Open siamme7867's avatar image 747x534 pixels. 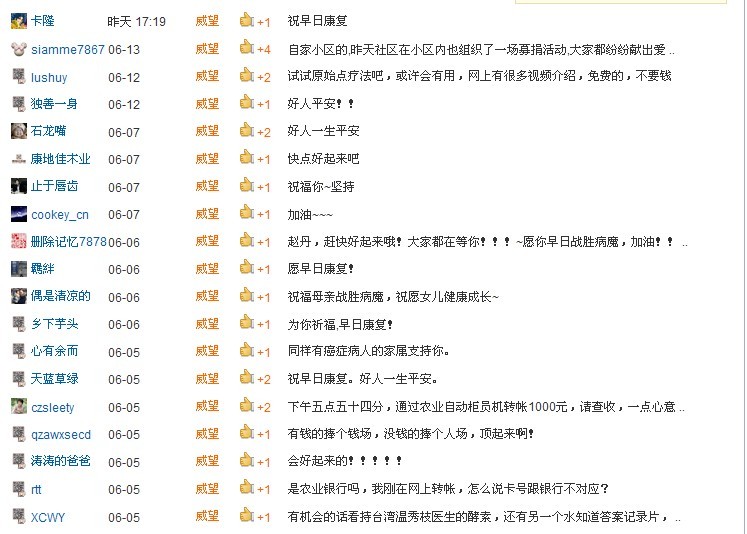(19, 49)
